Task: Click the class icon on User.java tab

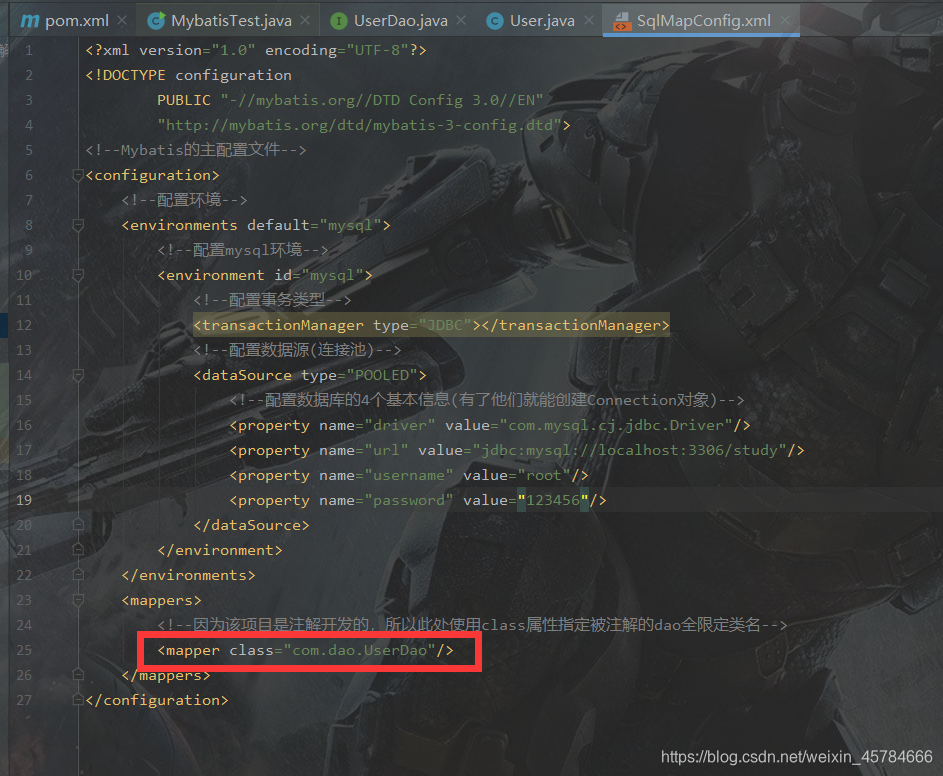Action: click(x=494, y=21)
